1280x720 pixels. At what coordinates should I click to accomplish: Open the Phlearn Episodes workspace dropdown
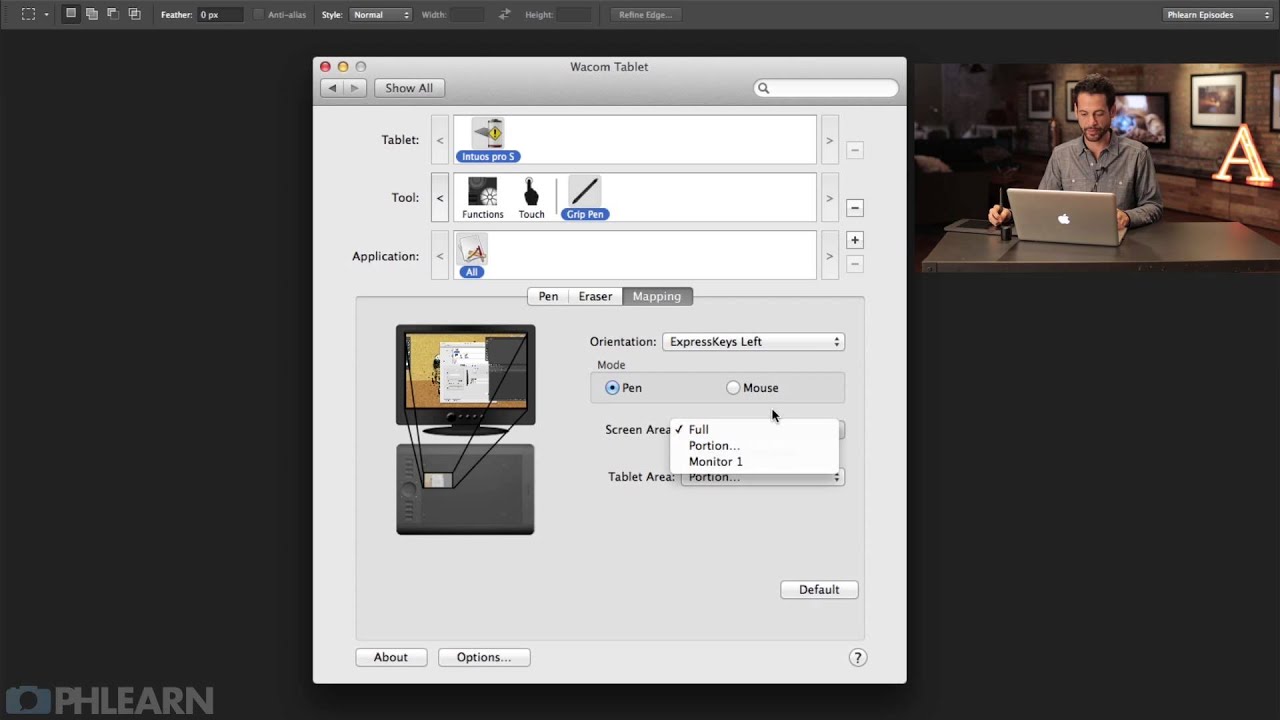[x=1218, y=15]
